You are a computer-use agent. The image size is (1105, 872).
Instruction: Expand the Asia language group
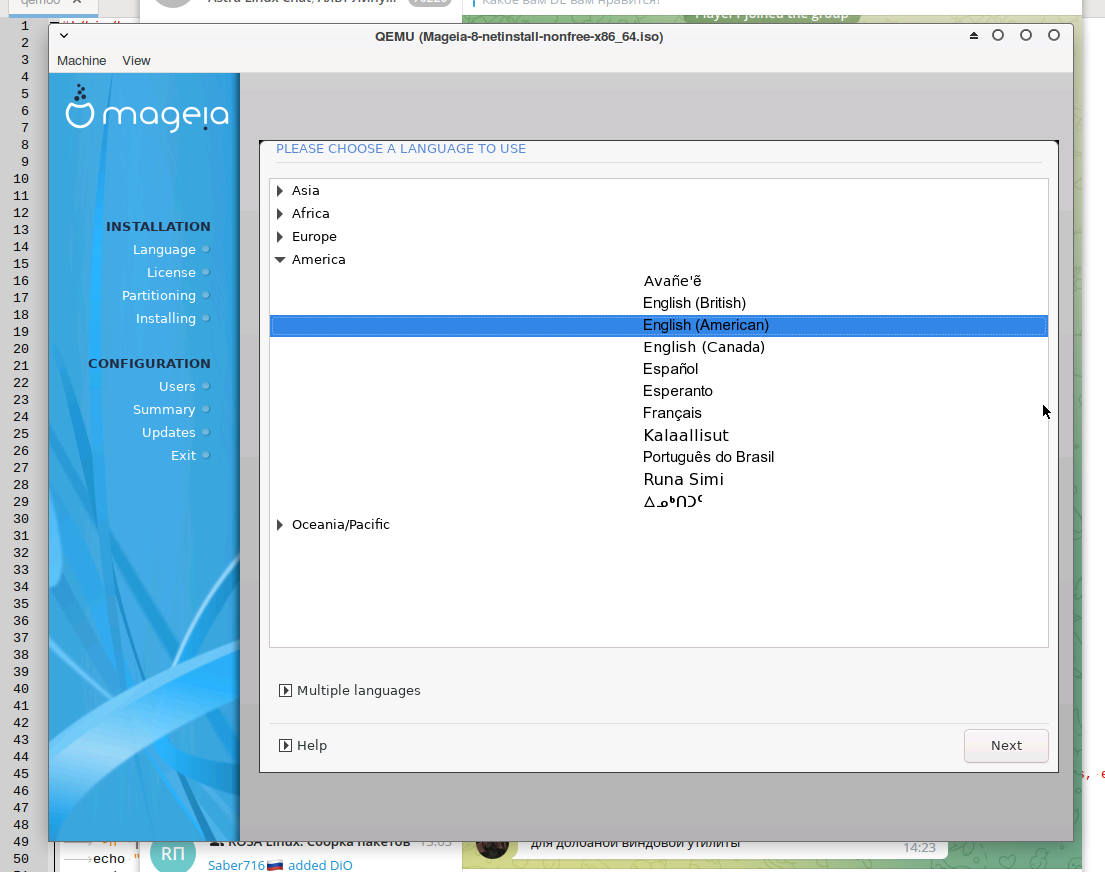[280, 190]
